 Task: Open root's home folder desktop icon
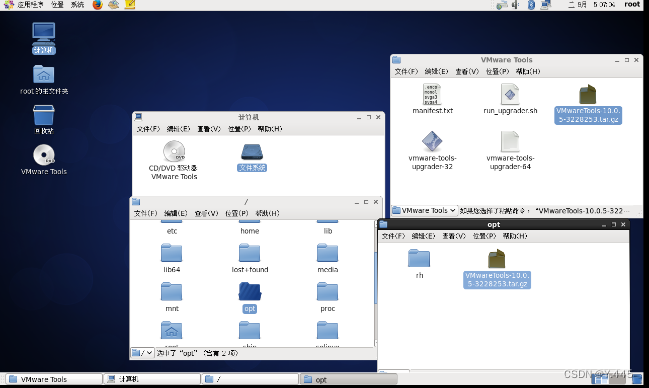[44, 80]
